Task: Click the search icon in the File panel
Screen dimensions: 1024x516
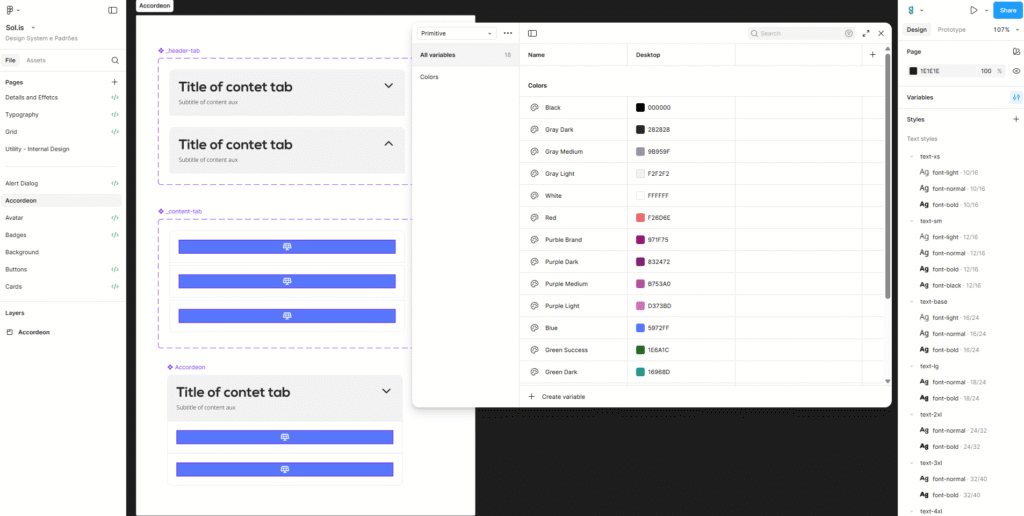Action: 115,60
